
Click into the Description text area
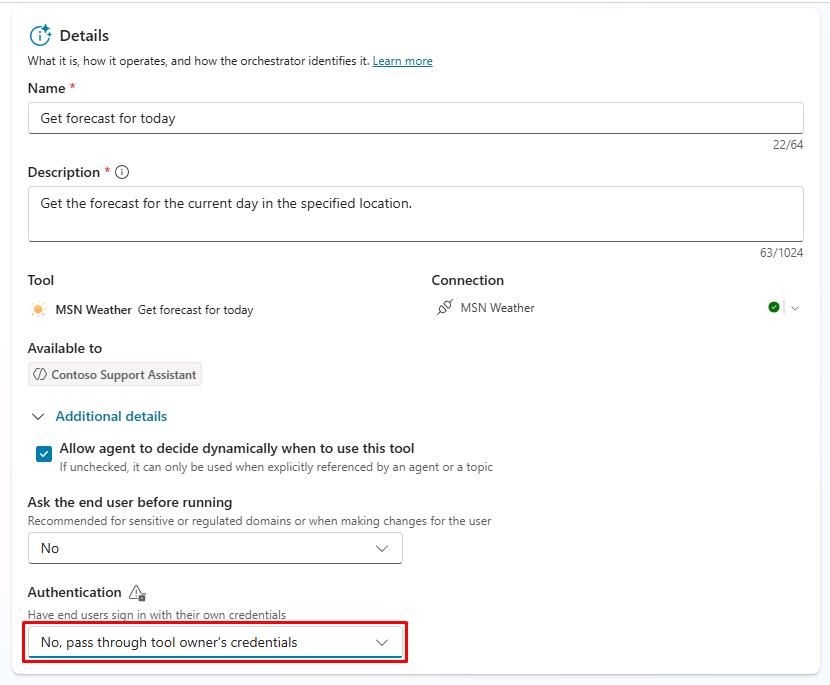click(x=415, y=213)
